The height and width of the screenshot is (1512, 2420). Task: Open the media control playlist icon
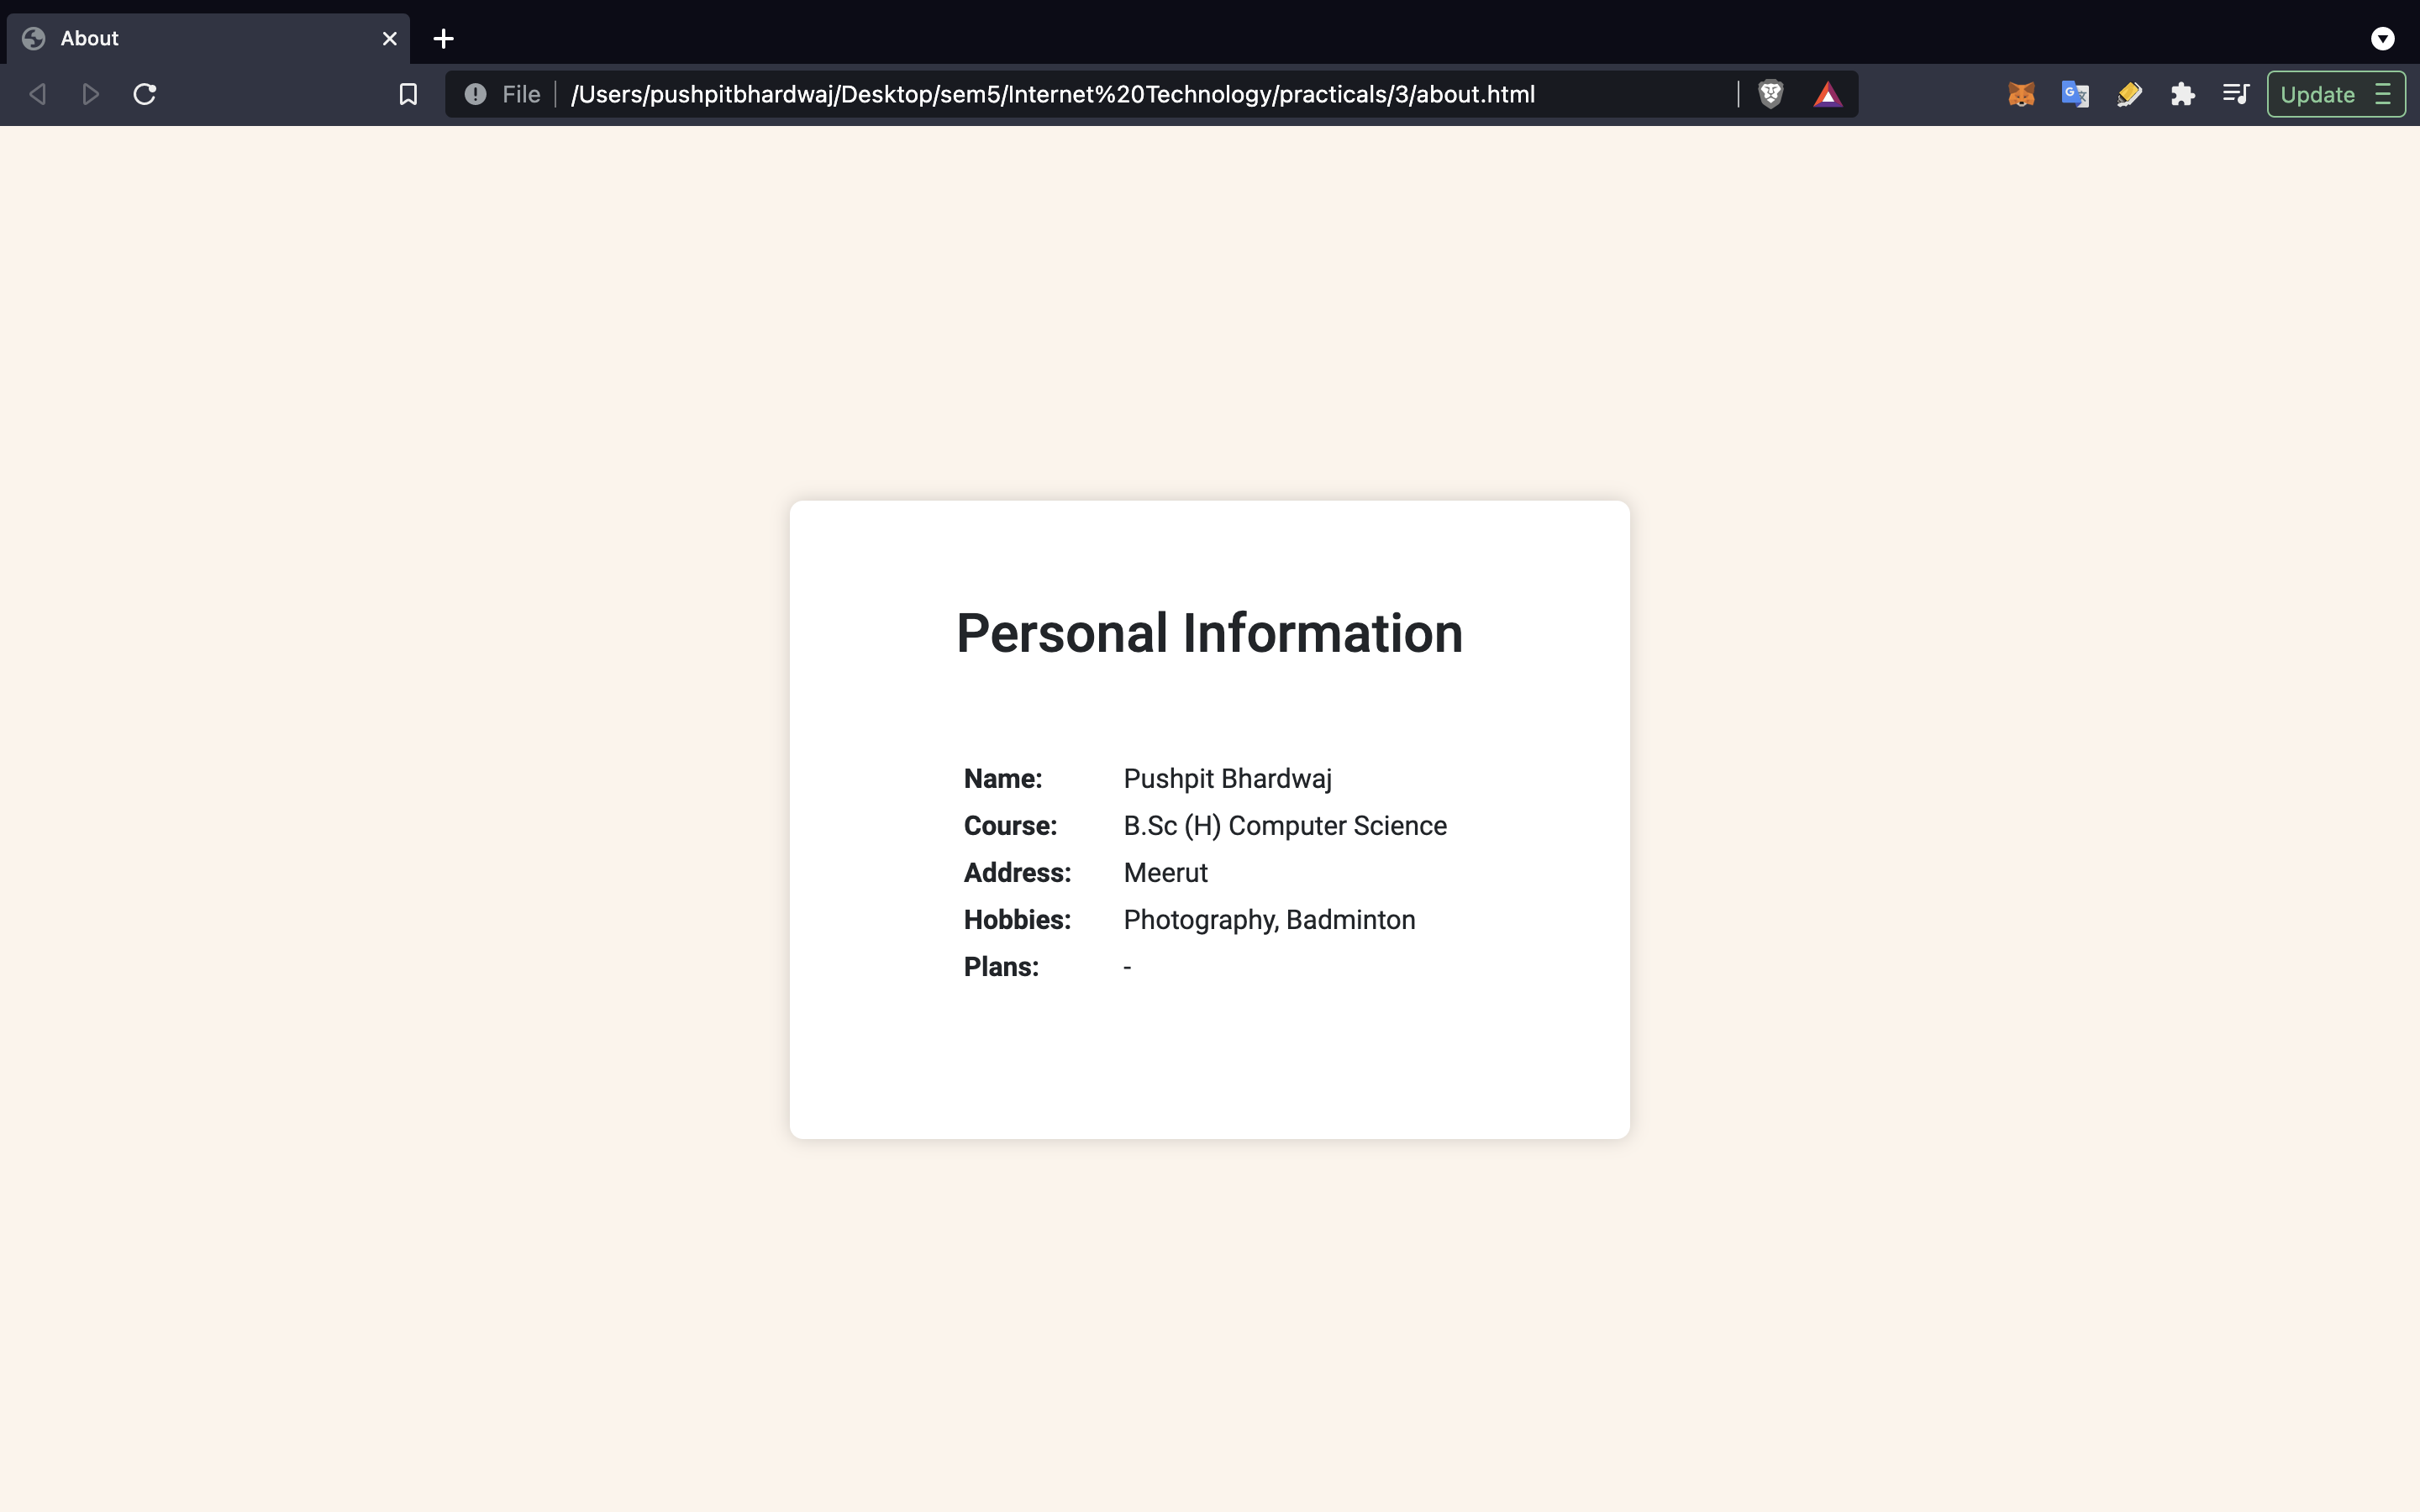click(x=2235, y=94)
